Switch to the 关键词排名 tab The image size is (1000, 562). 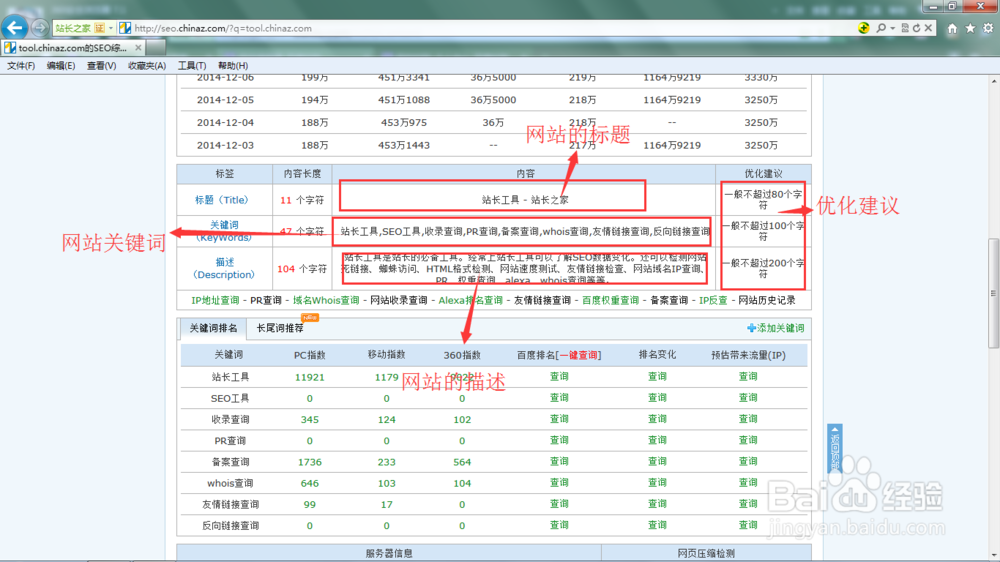pos(213,329)
